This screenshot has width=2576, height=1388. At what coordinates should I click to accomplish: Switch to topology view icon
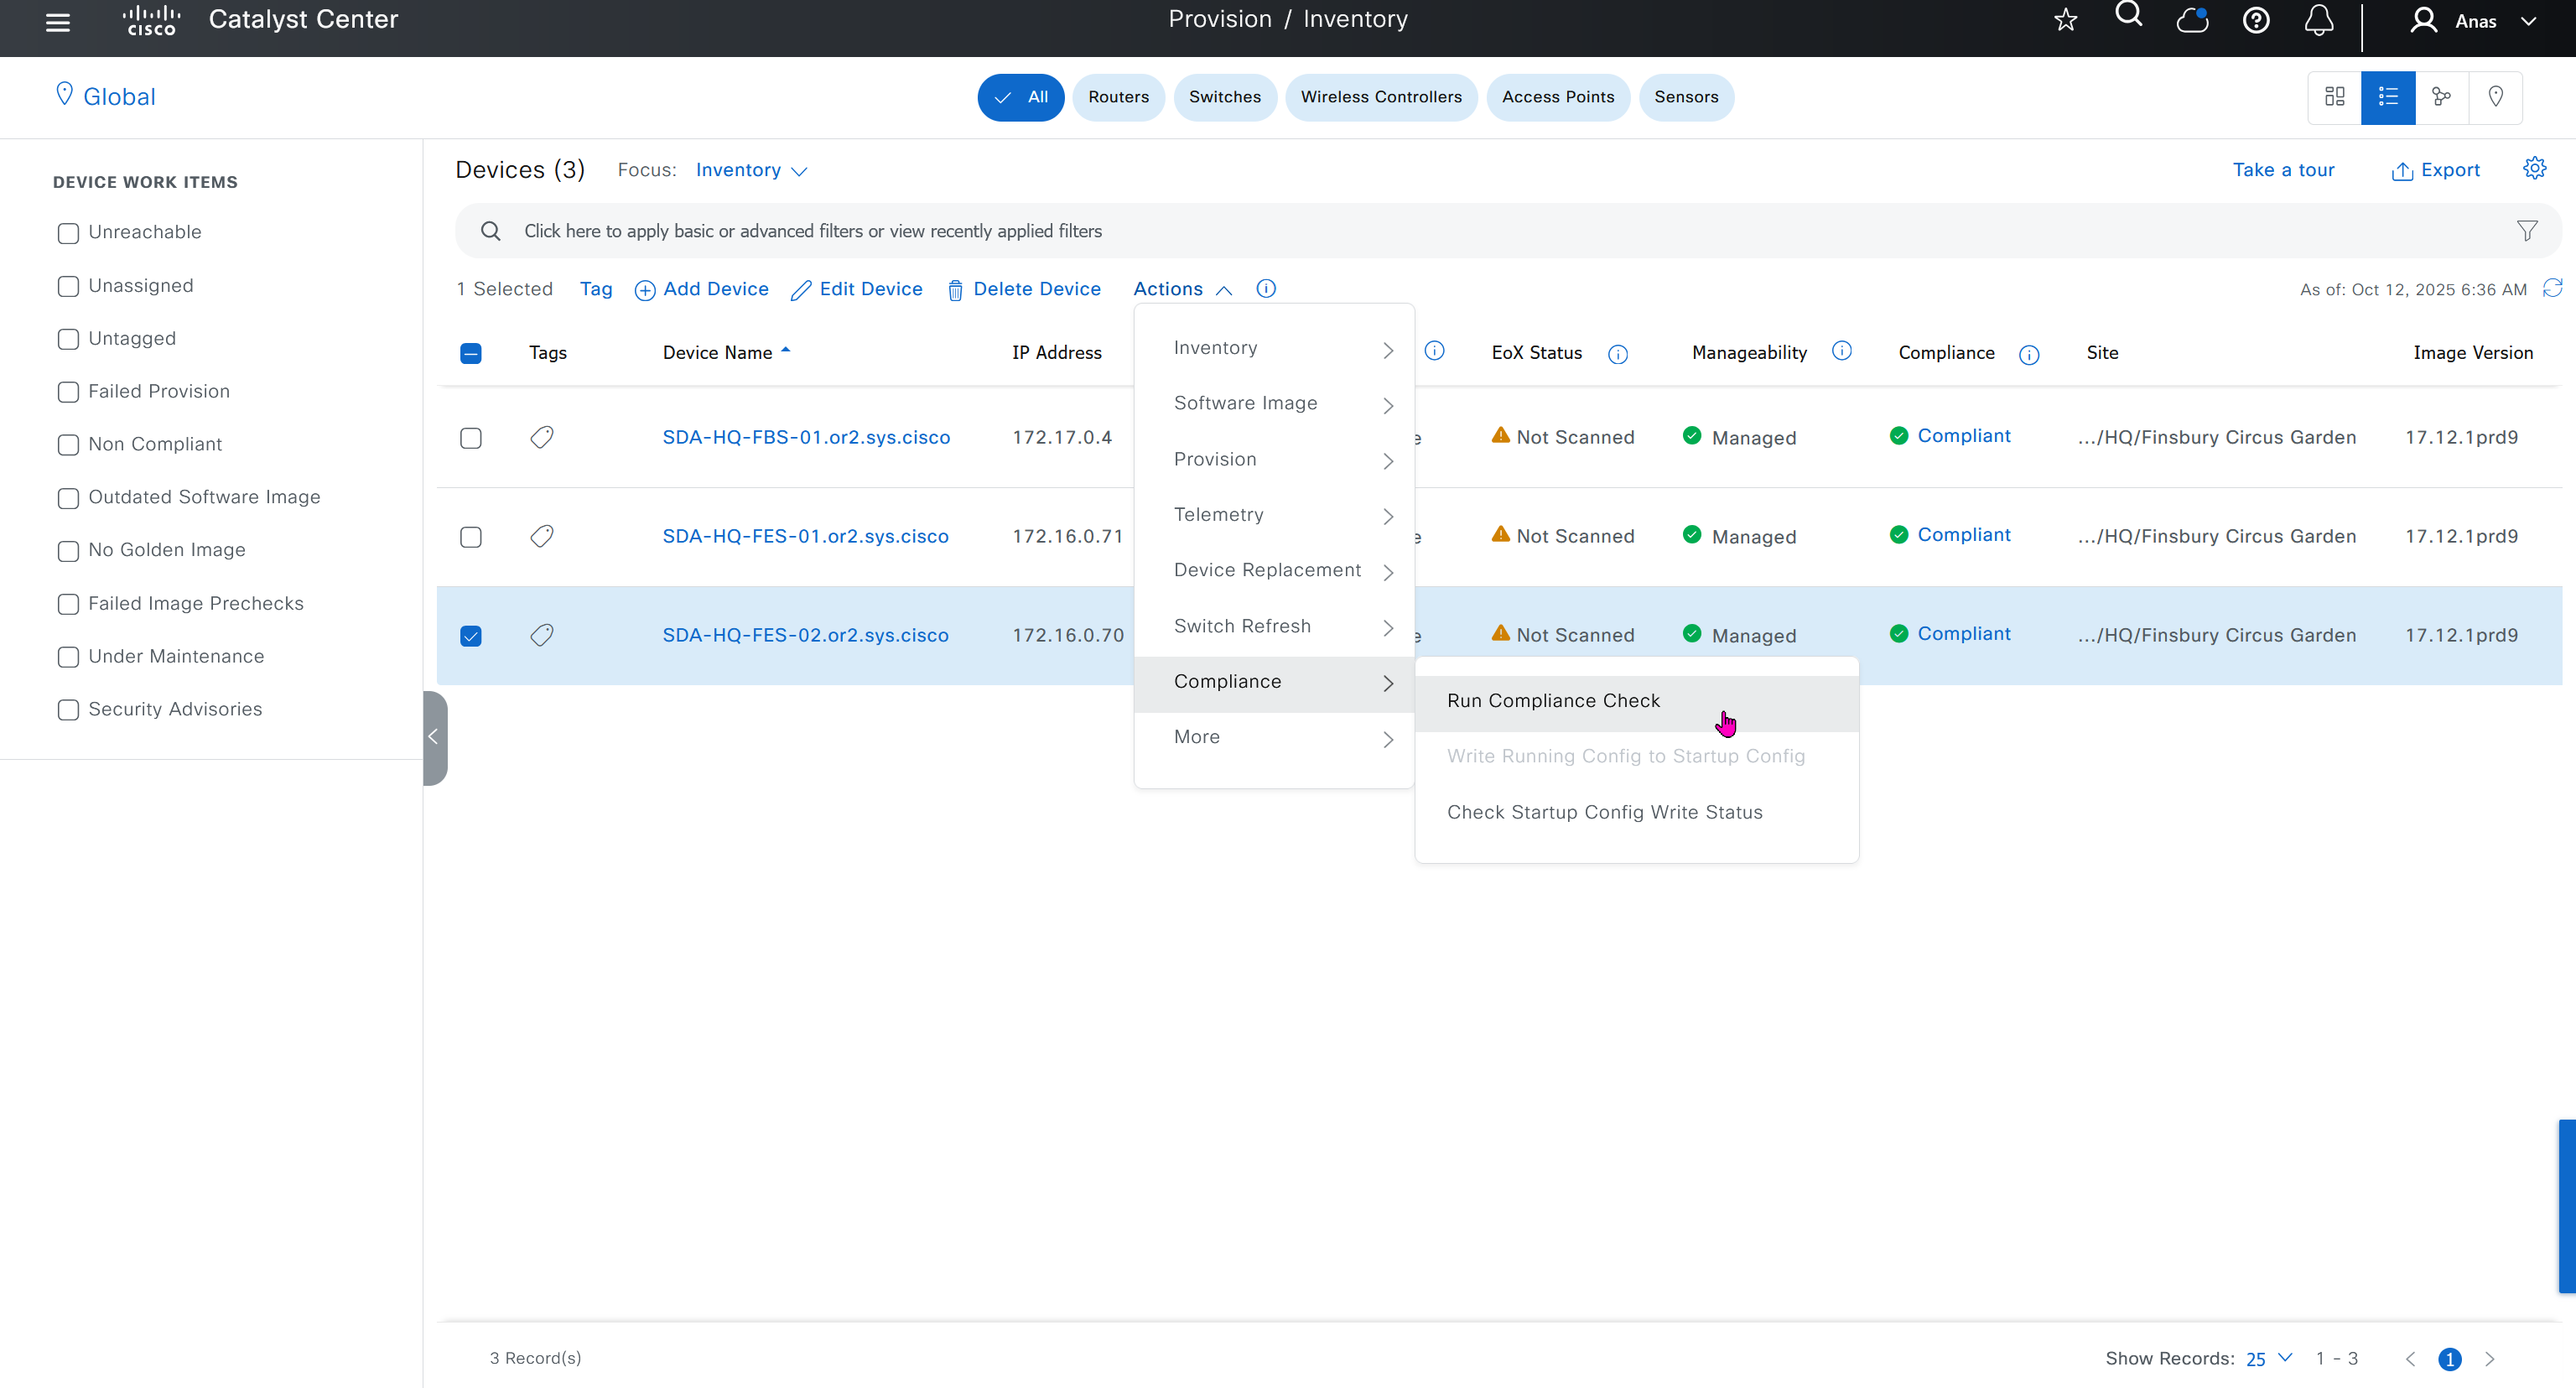click(x=2442, y=97)
